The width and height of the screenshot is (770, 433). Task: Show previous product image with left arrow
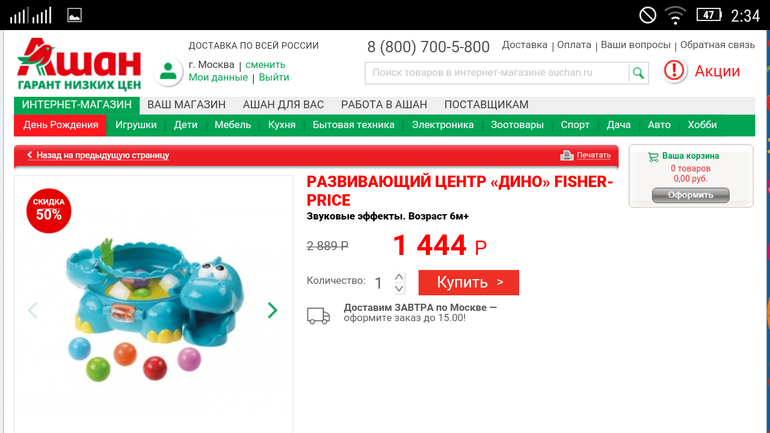(32, 310)
